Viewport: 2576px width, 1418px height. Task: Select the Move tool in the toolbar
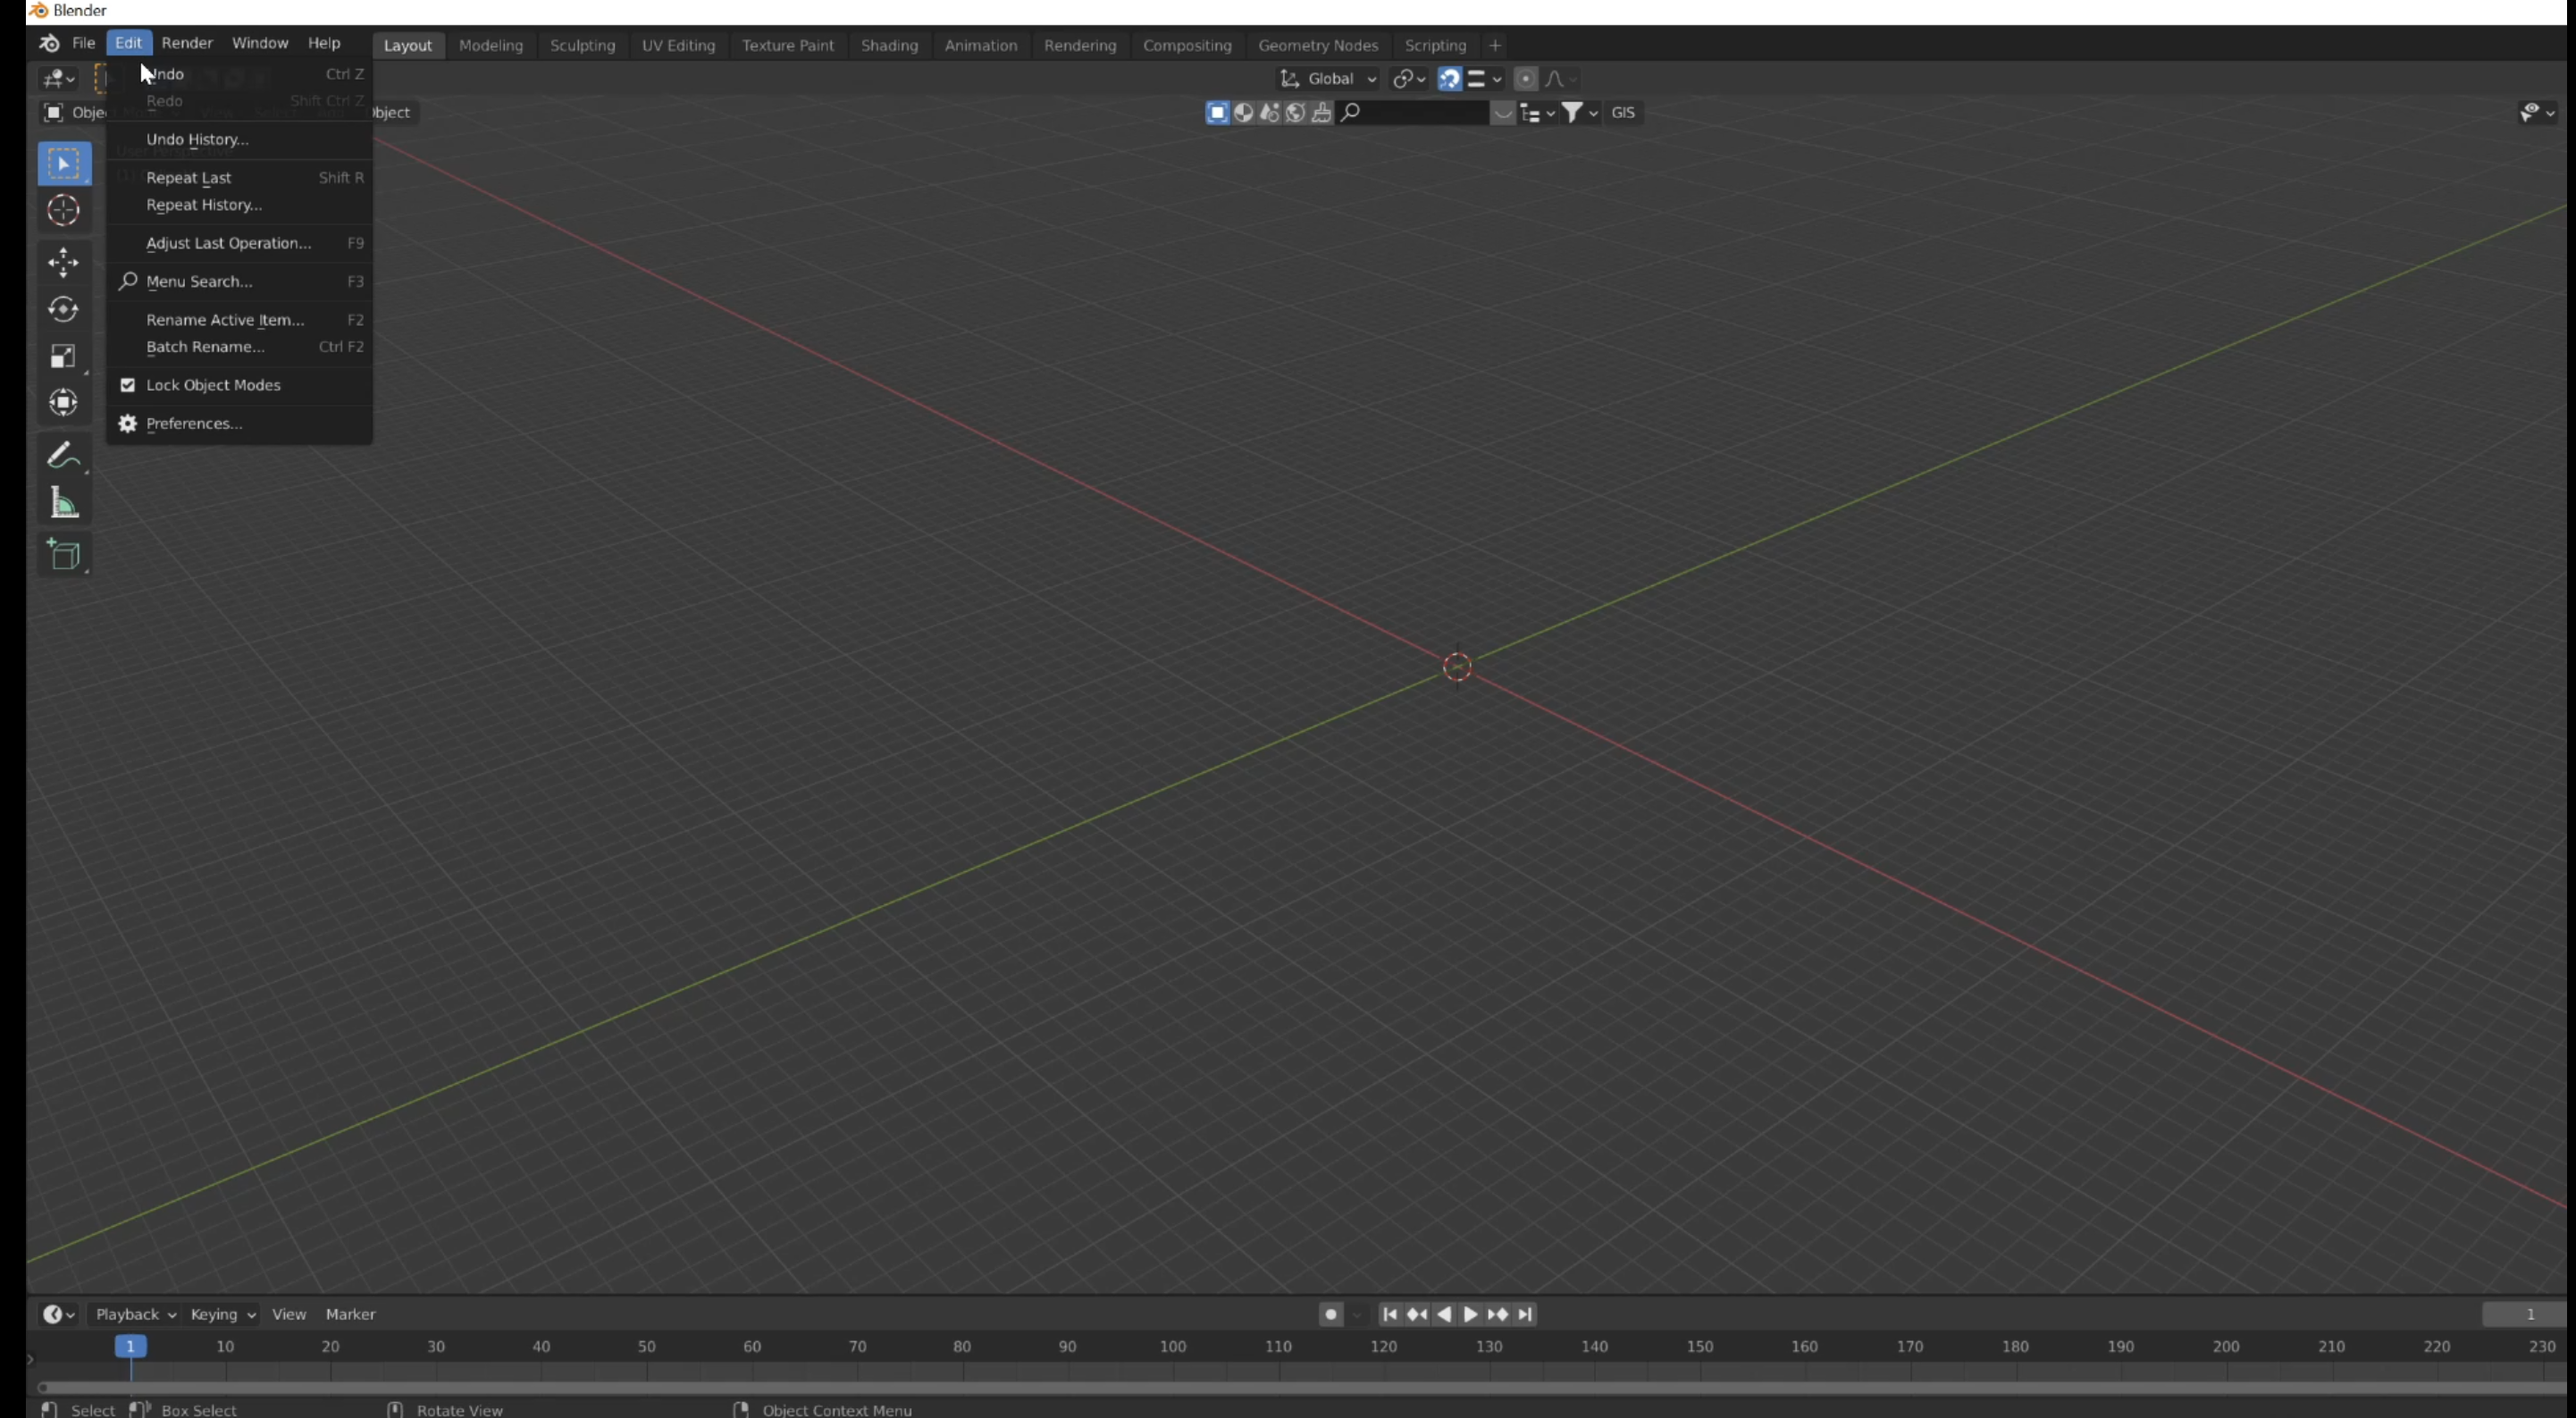(x=63, y=261)
